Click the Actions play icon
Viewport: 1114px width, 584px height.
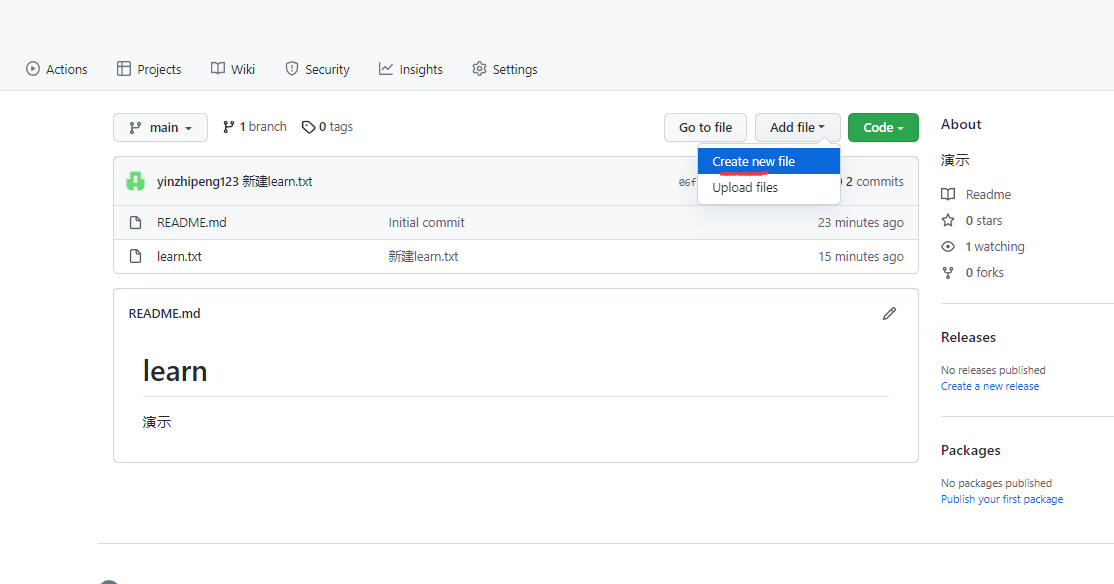pyautogui.click(x=33, y=68)
